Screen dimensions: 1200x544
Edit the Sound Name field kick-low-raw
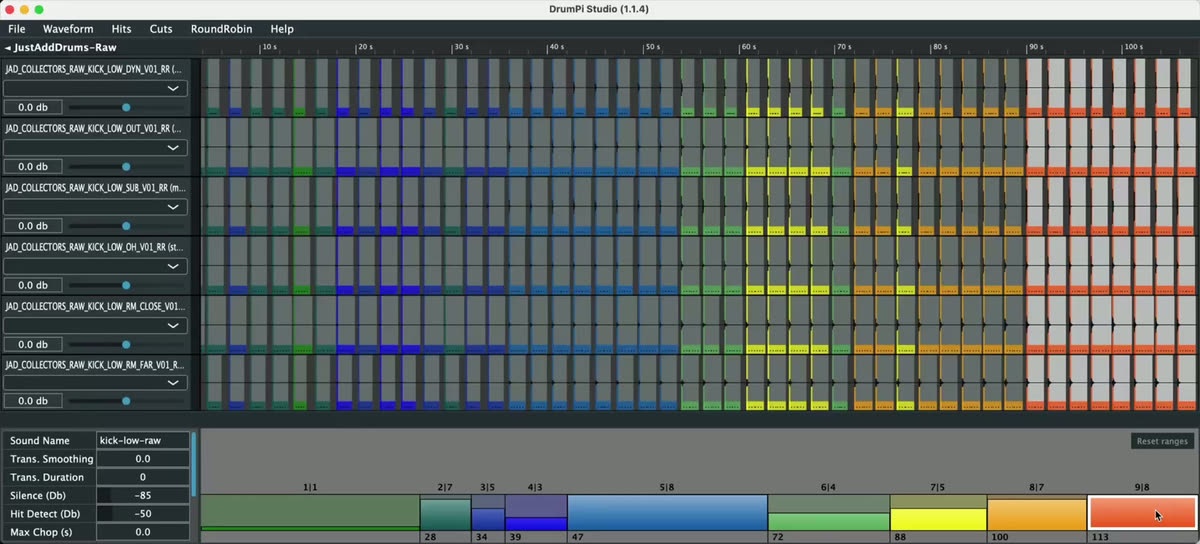pyautogui.click(x=143, y=441)
